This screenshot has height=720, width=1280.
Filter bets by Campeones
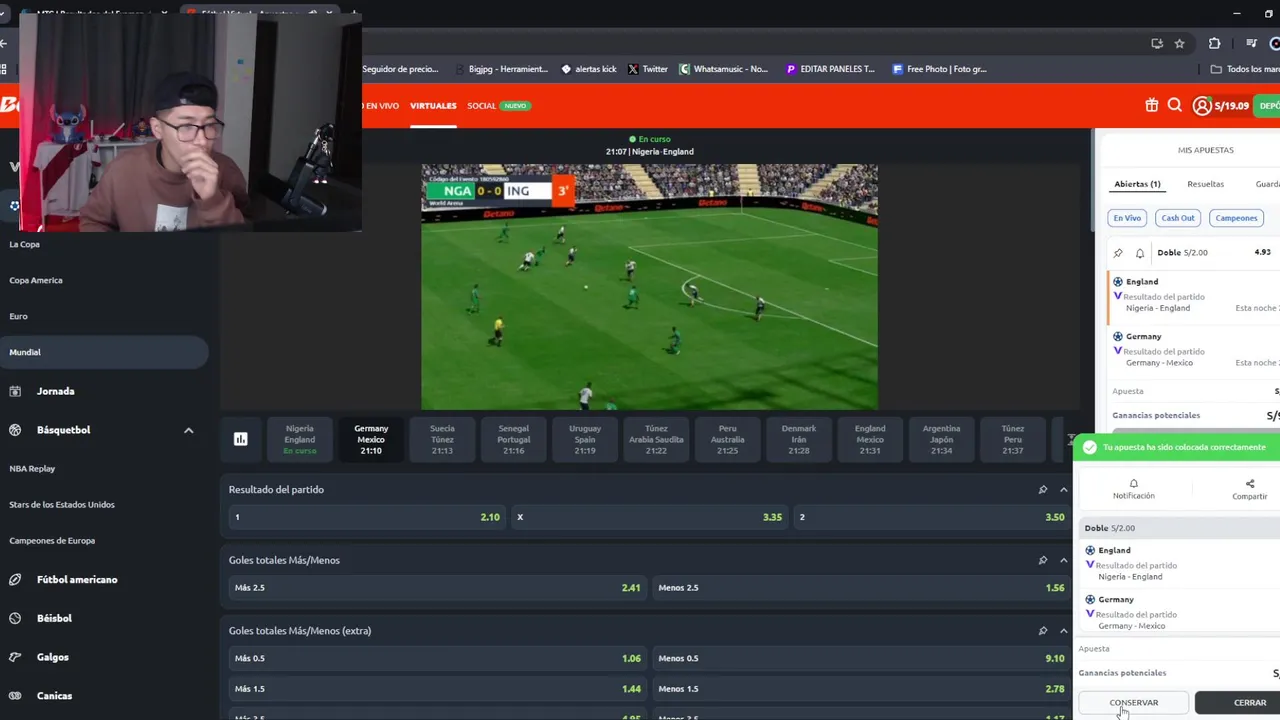[x=1236, y=218]
